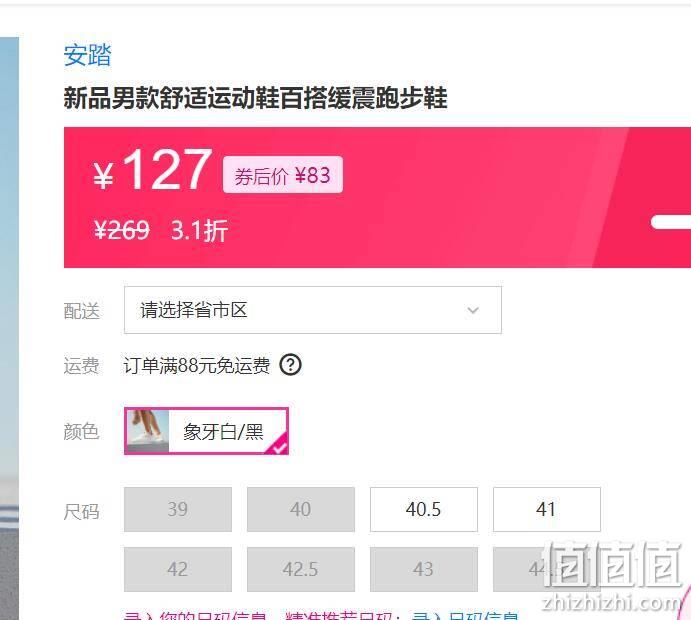Image resolution: width=691 pixels, height=620 pixels.
Task: Click the greyed-out size 40 option
Action: pos(301,509)
